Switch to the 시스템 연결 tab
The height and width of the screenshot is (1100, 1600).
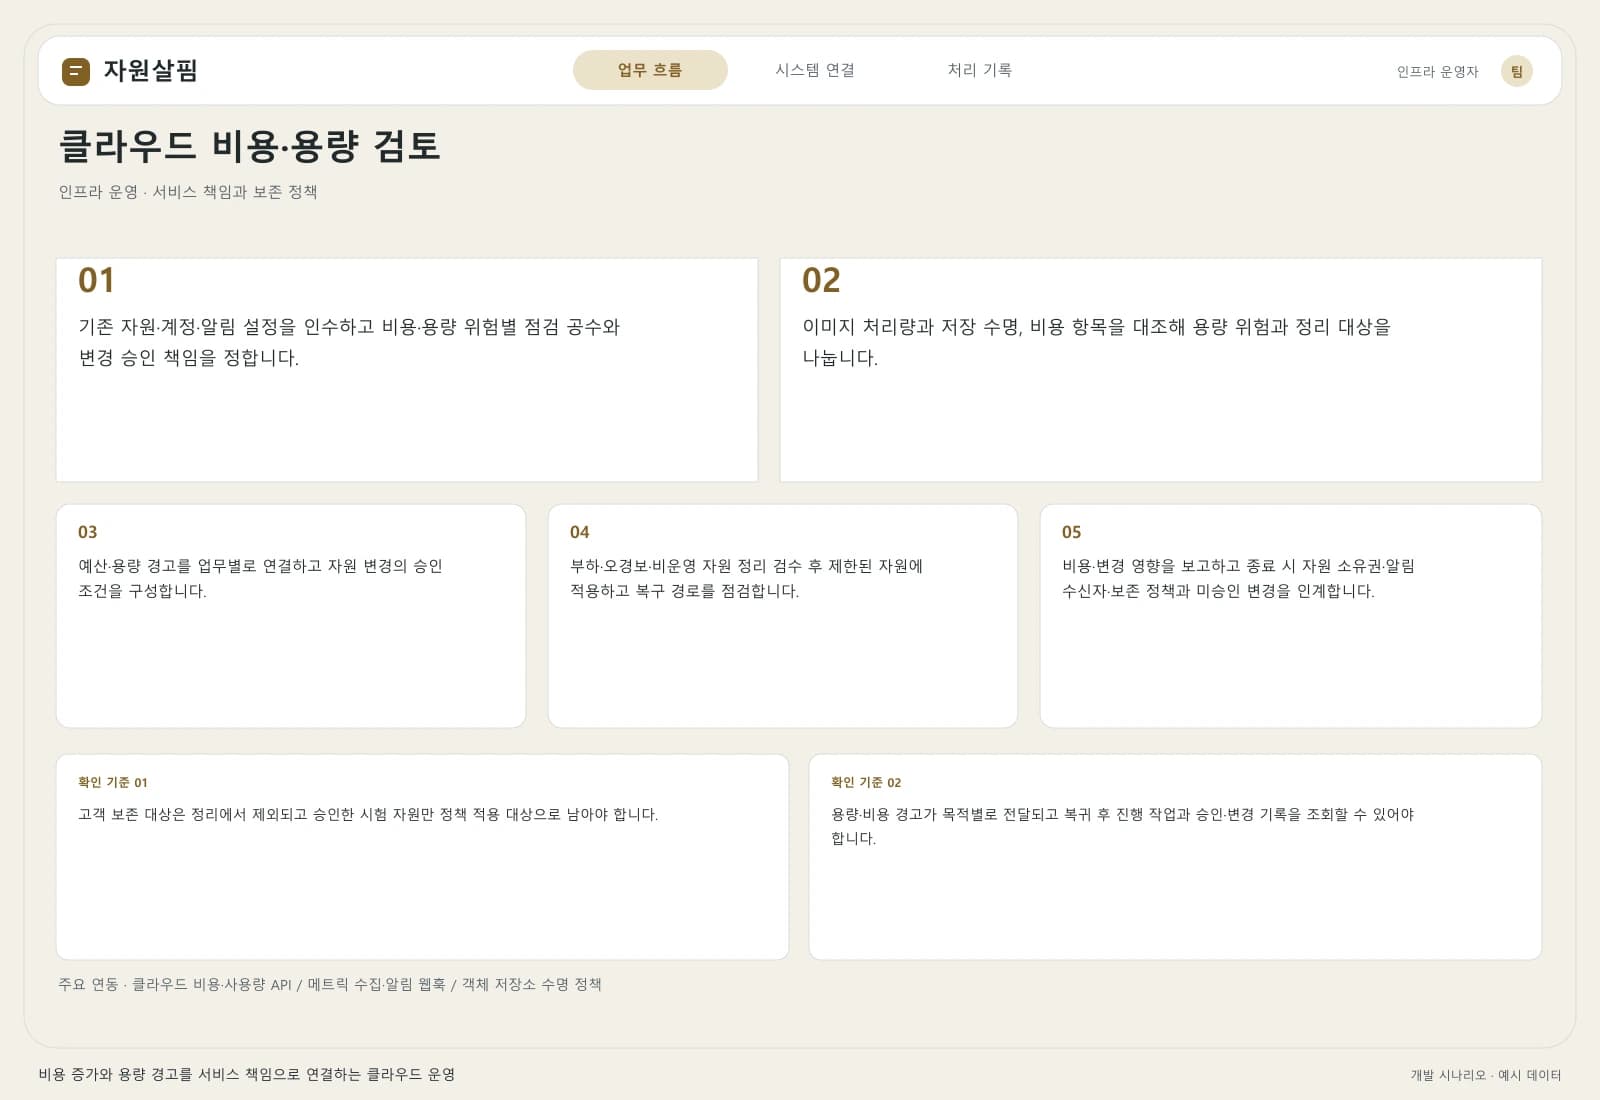pyautogui.click(x=815, y=70)
